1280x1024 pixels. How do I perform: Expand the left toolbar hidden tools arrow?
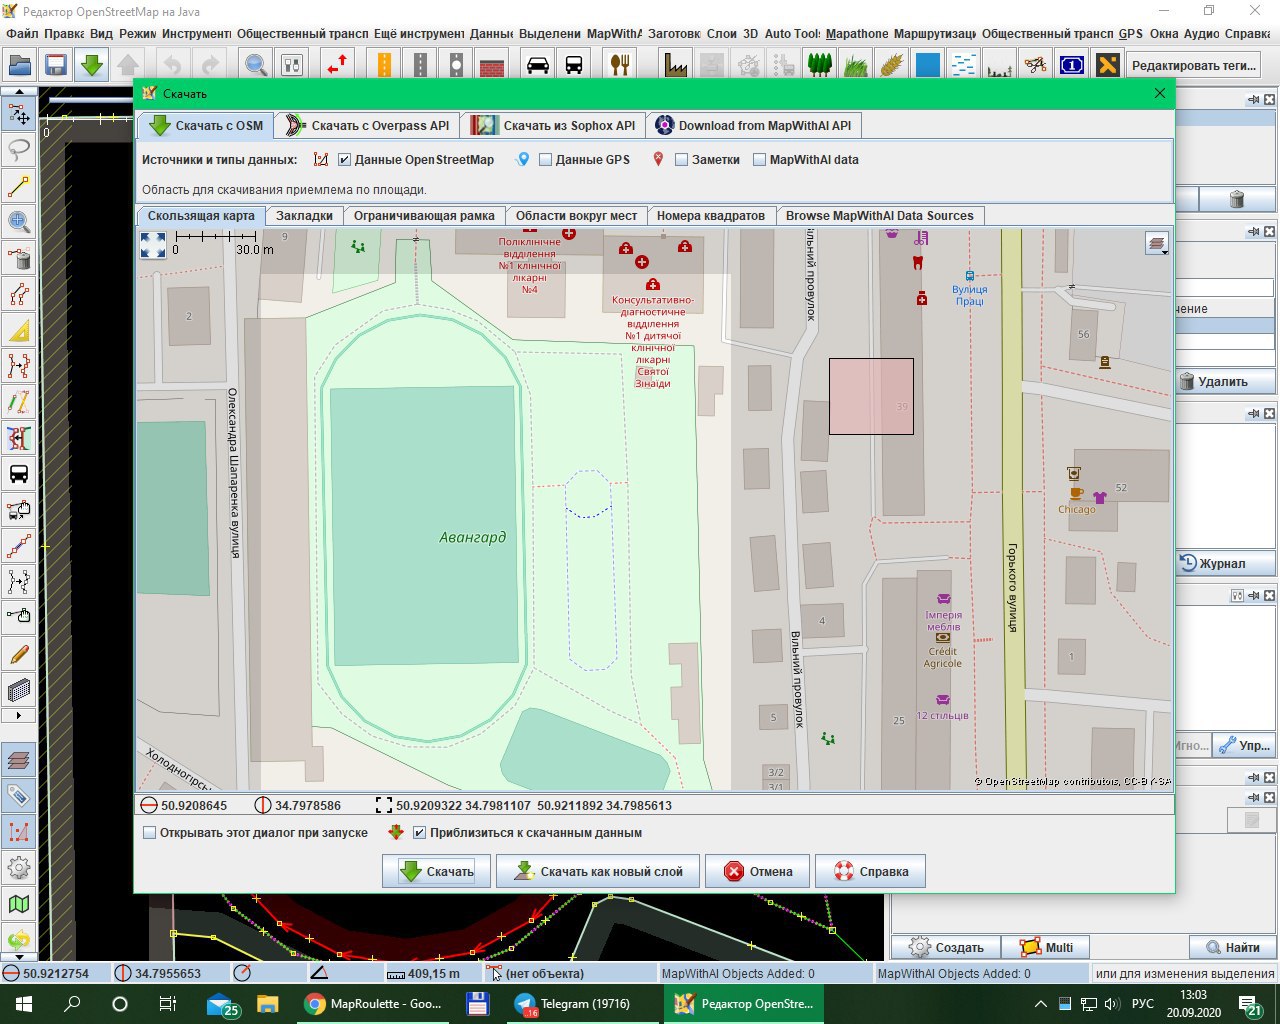point(19,716)
